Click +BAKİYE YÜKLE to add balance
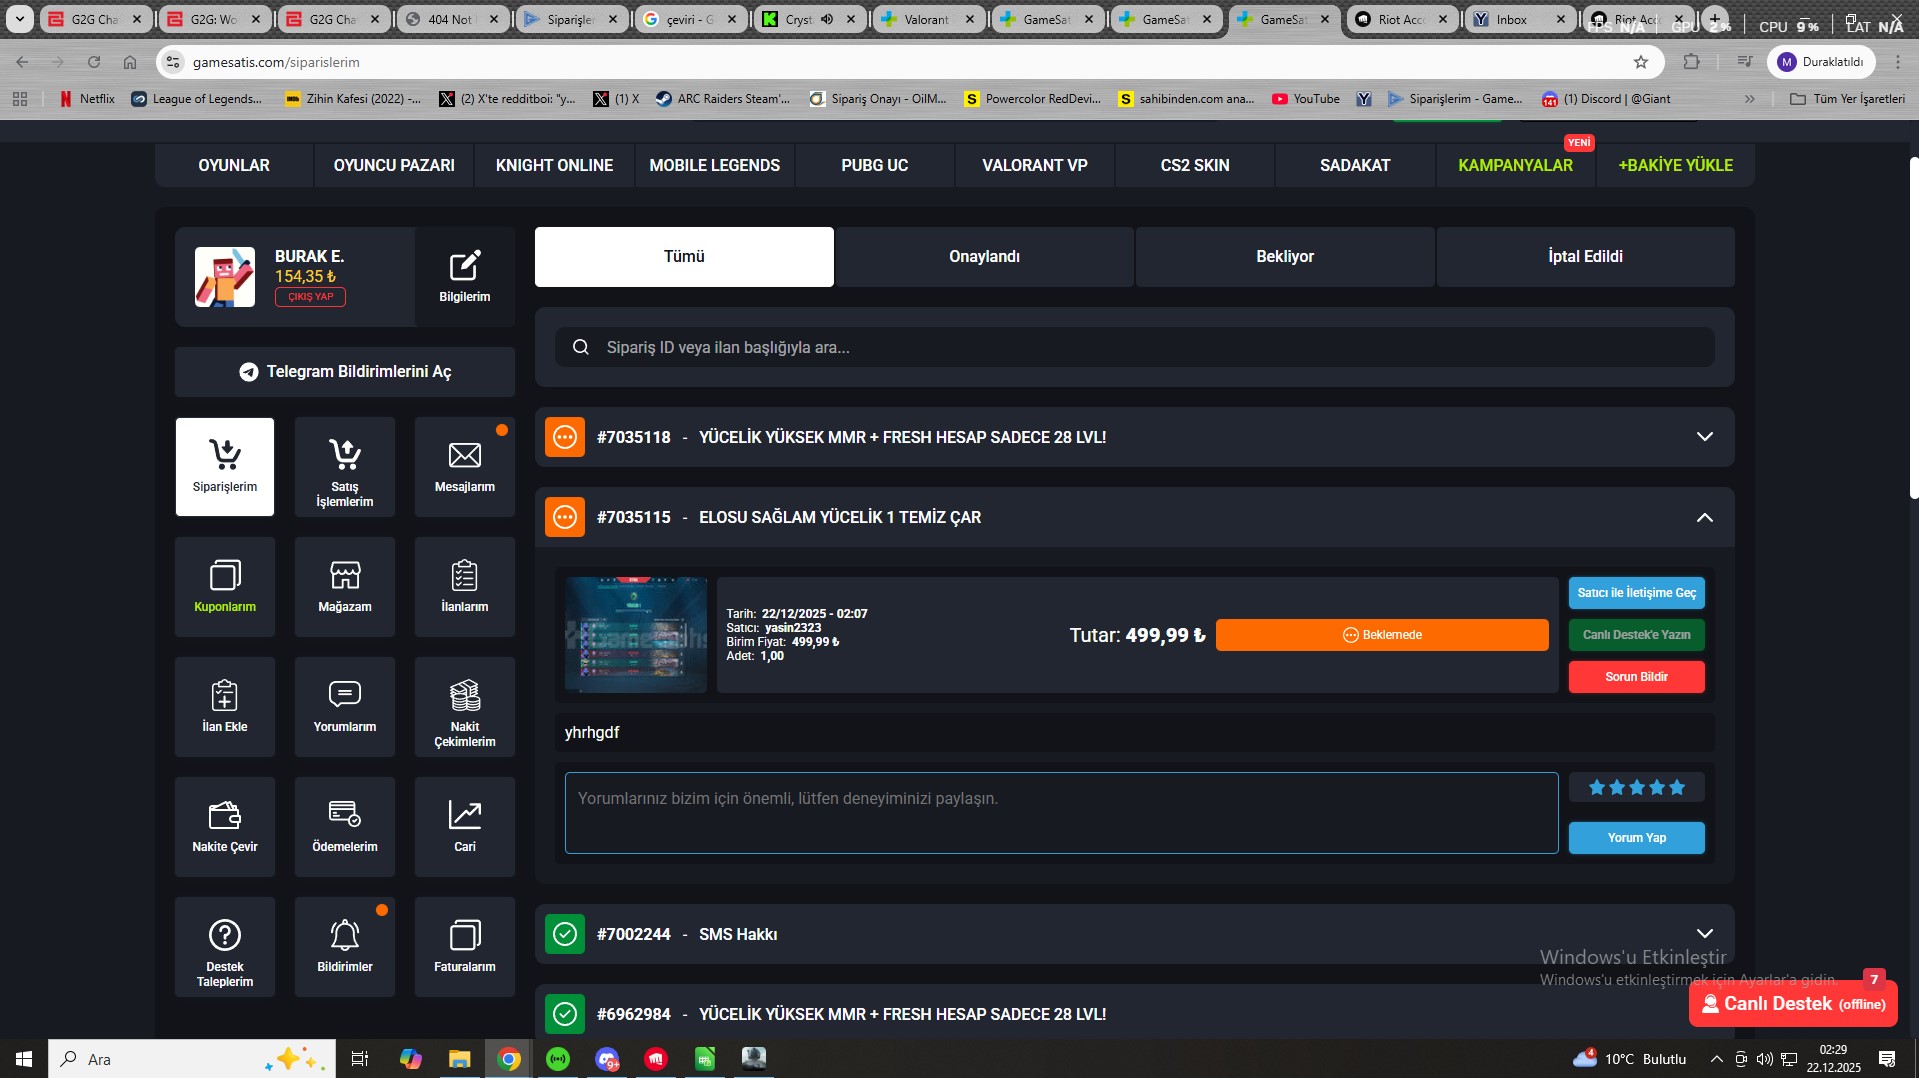 click(1675, 166)
